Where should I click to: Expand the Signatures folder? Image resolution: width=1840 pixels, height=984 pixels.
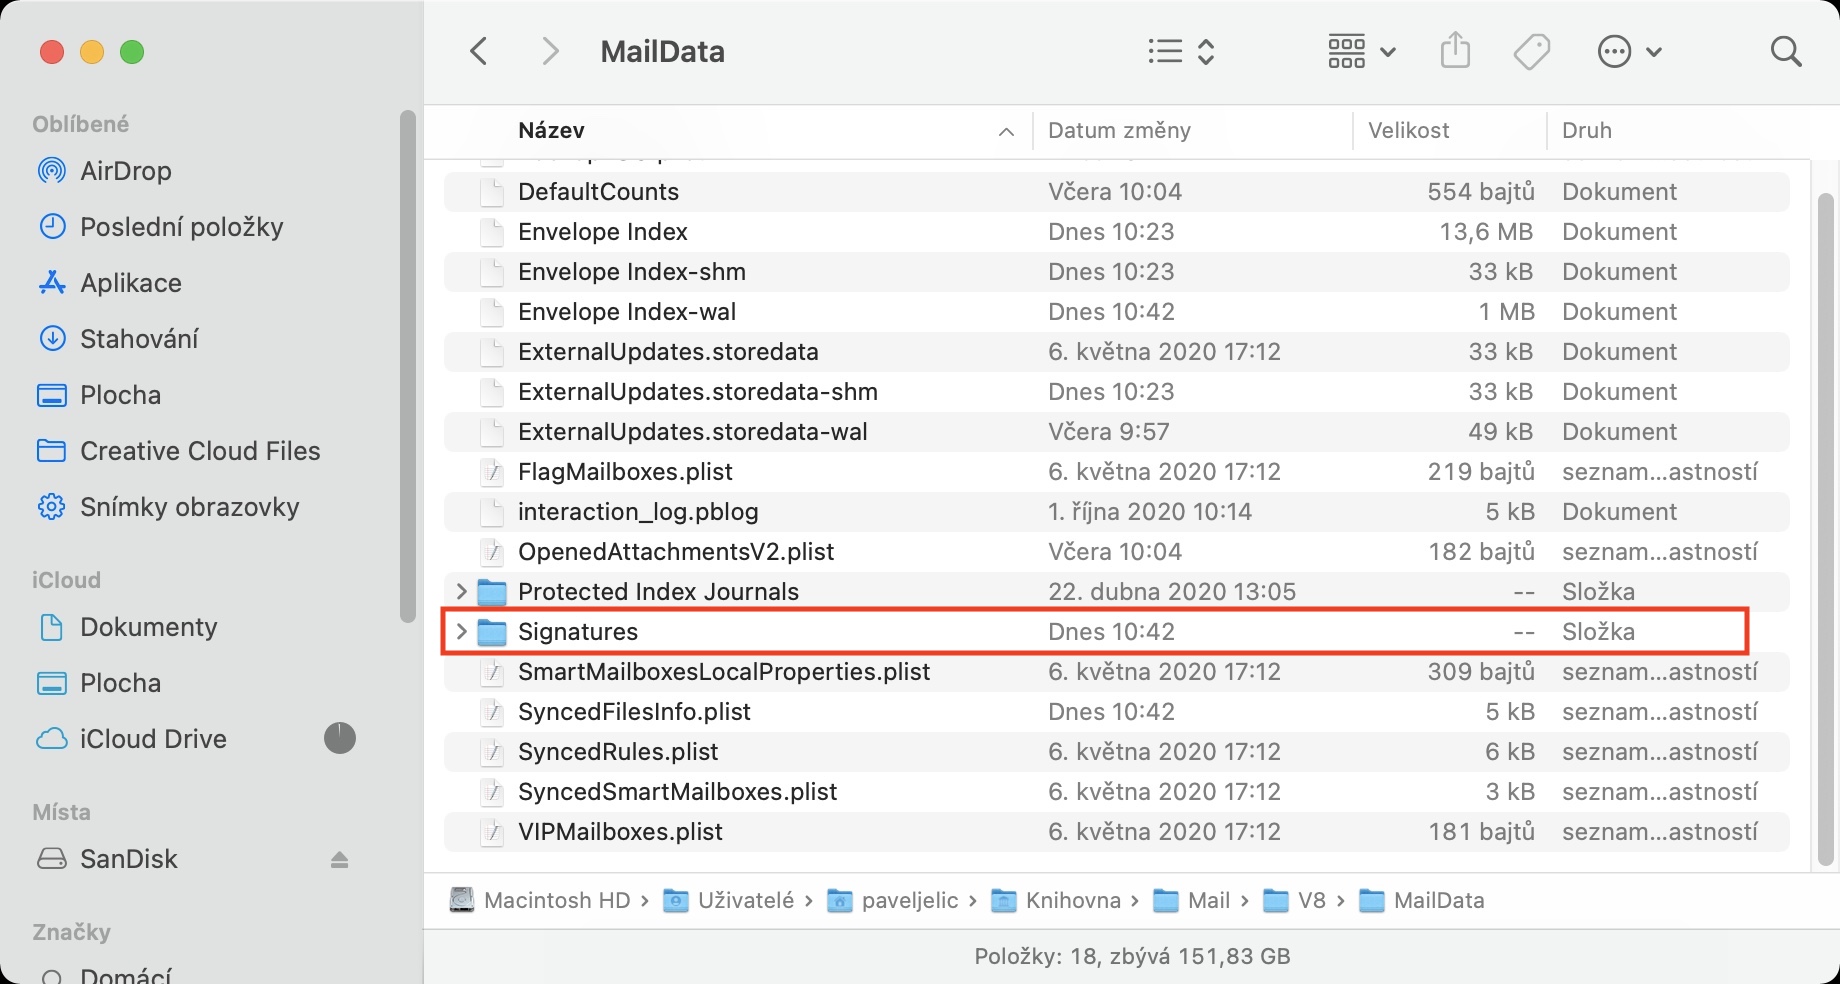pos(462,632)
